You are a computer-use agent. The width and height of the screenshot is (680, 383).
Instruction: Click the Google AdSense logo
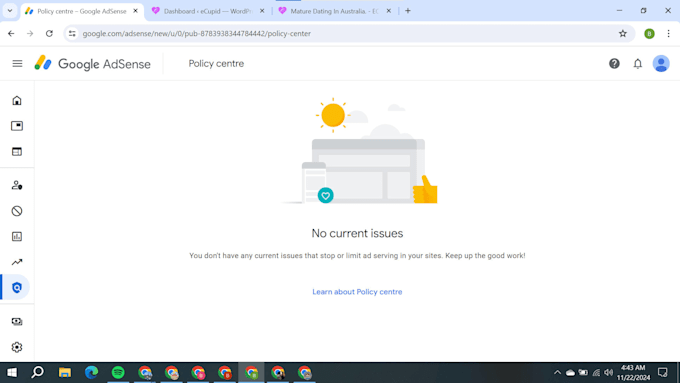coord(92,64)
